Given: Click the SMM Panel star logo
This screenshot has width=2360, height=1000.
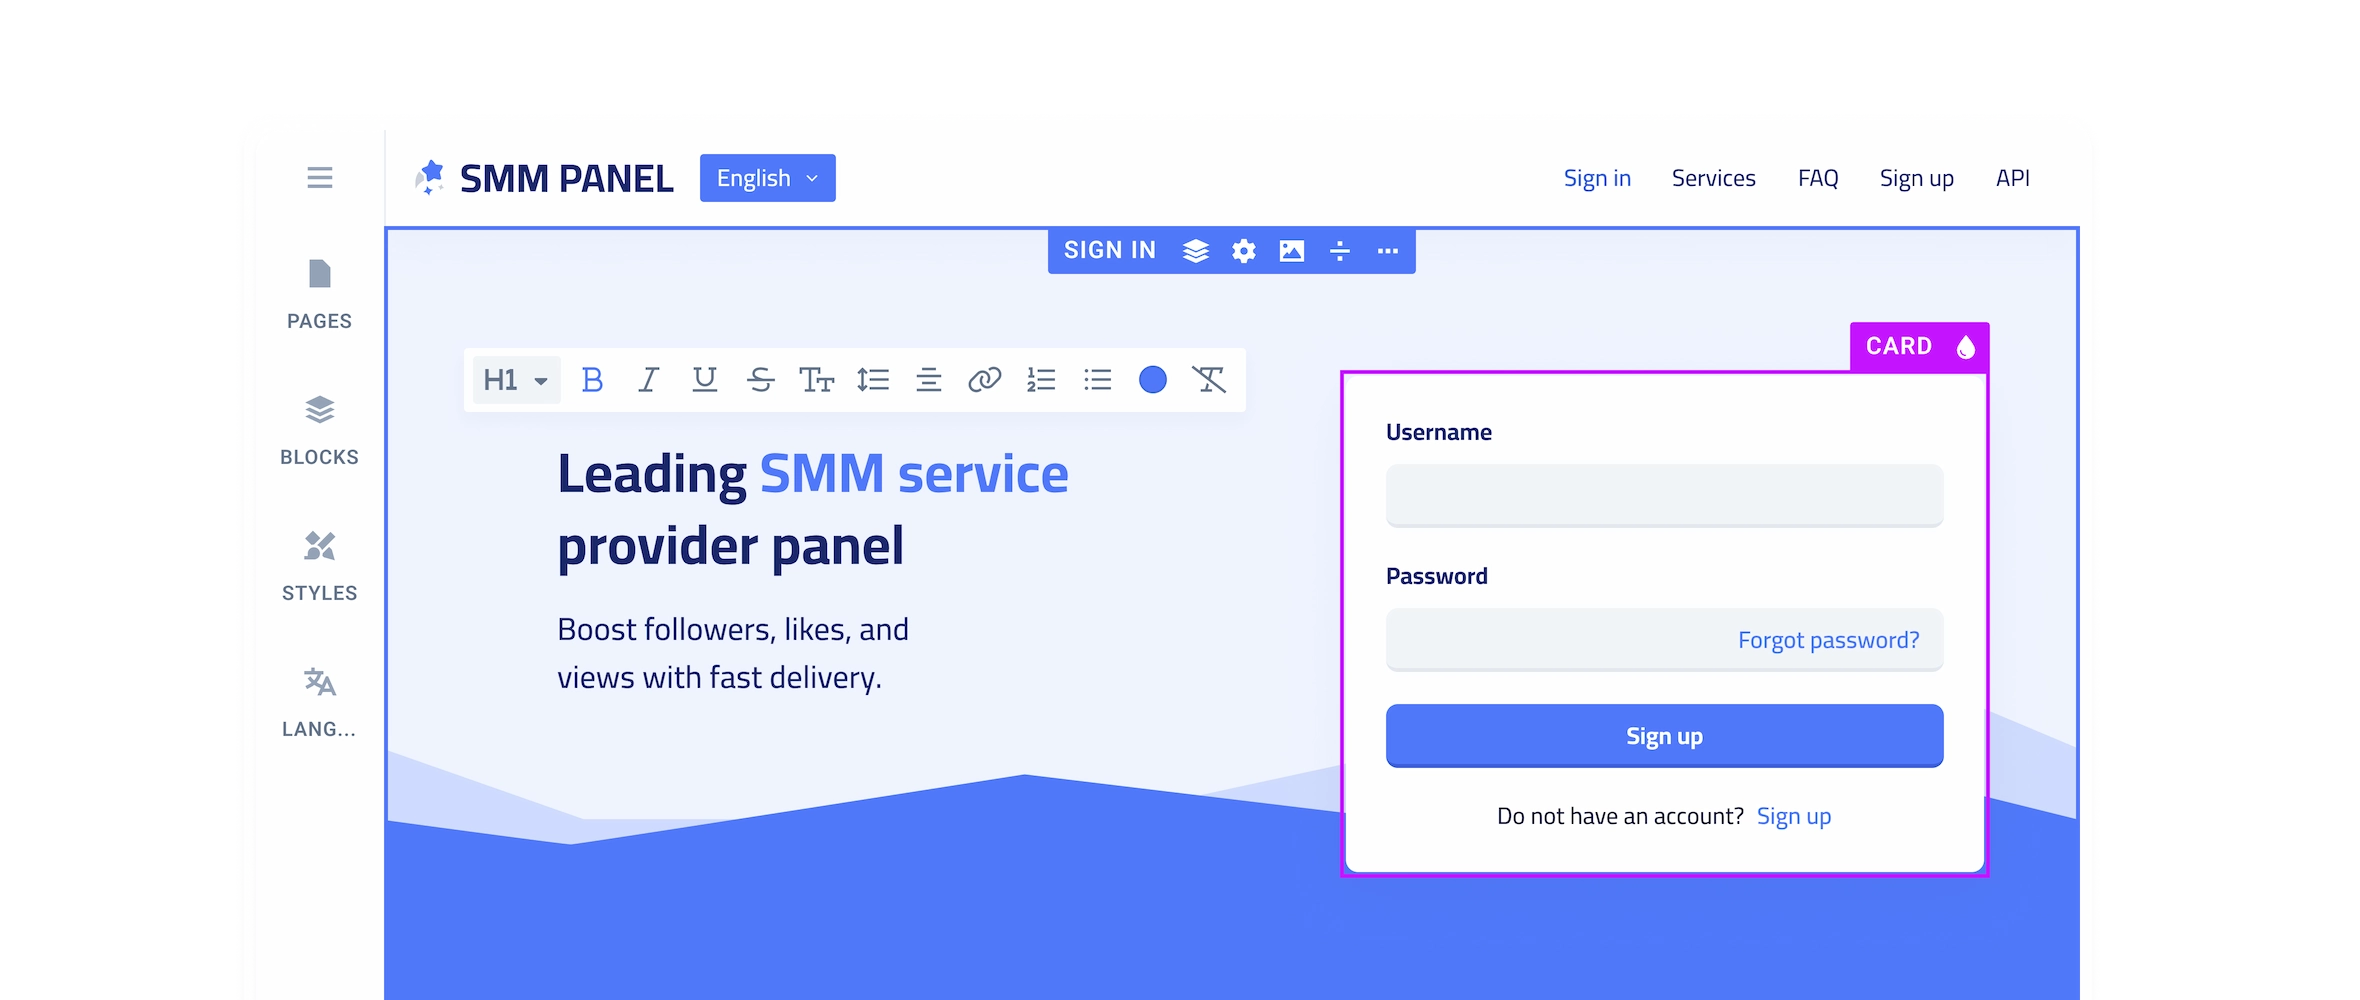Looking at the screenshot, I should pos(430,178).
